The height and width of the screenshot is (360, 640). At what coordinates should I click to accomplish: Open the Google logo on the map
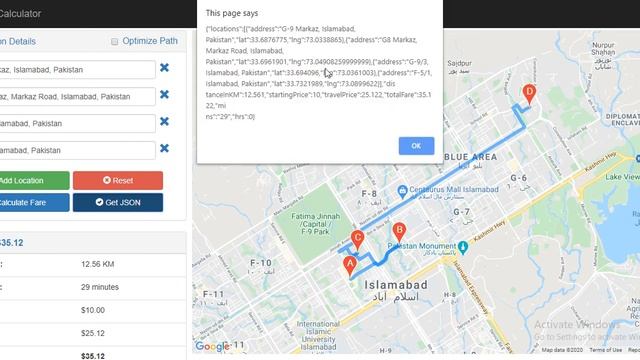(x=212, y=347)
